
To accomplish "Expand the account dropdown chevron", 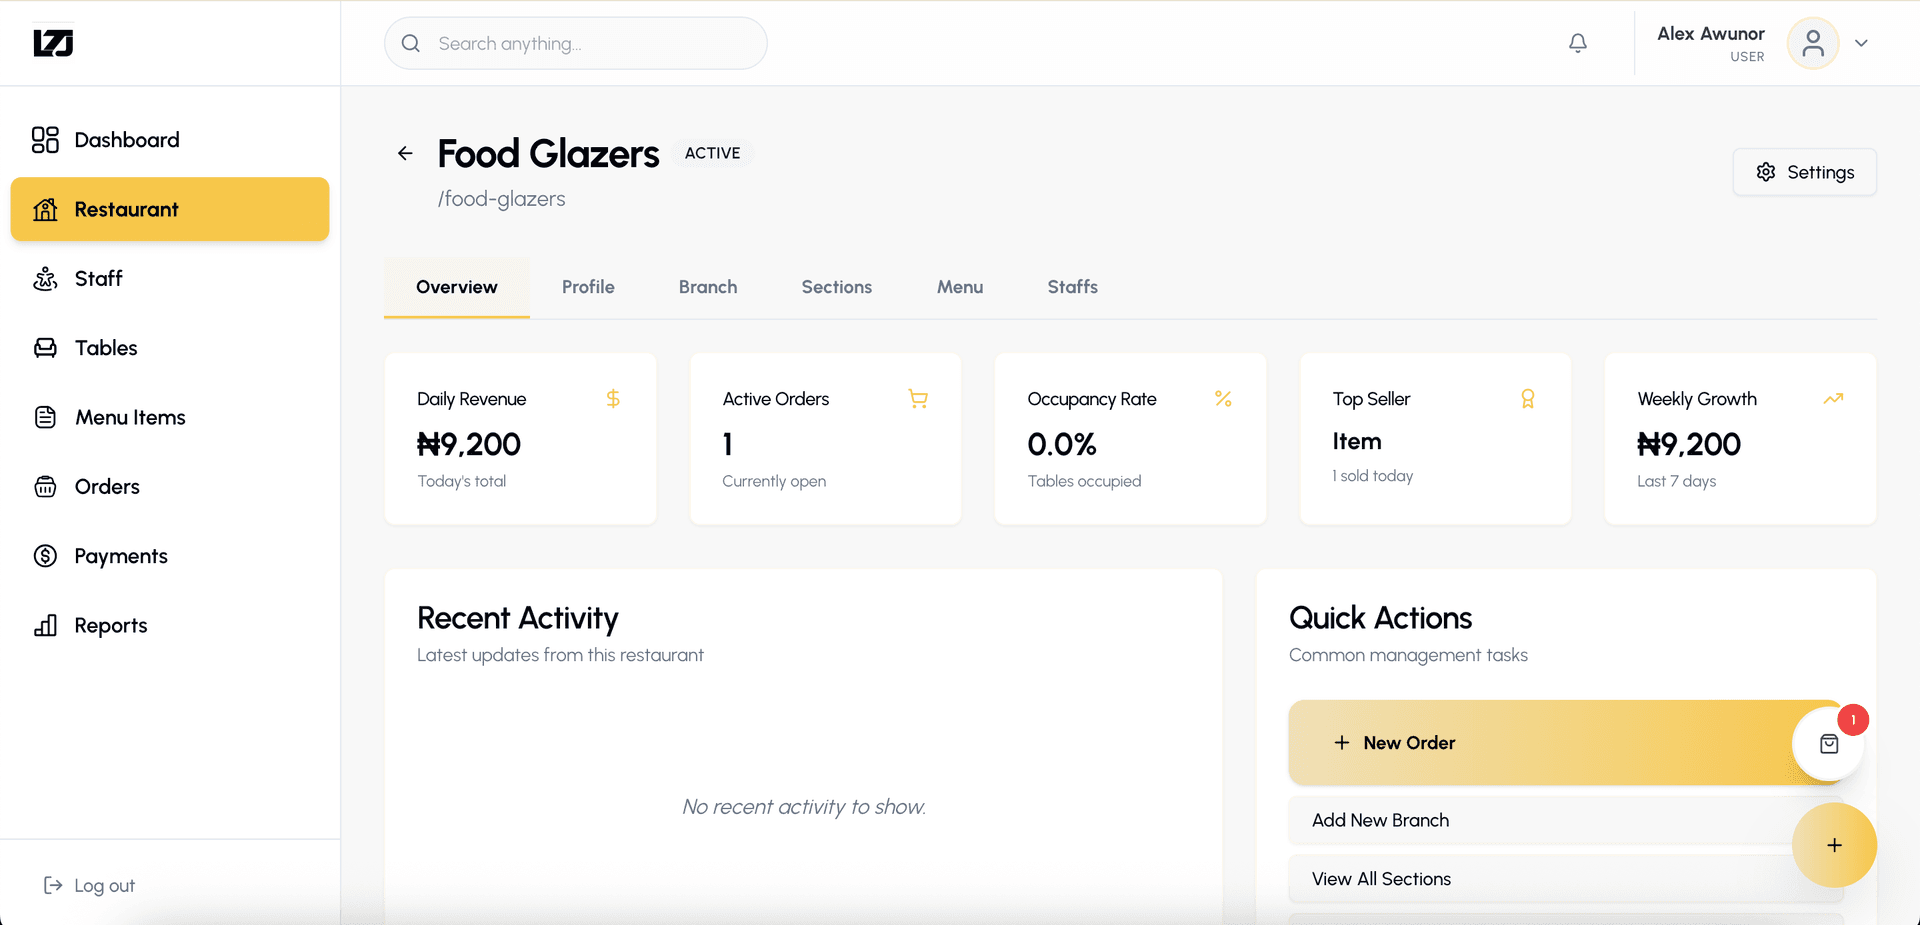I will (1862, 43).
